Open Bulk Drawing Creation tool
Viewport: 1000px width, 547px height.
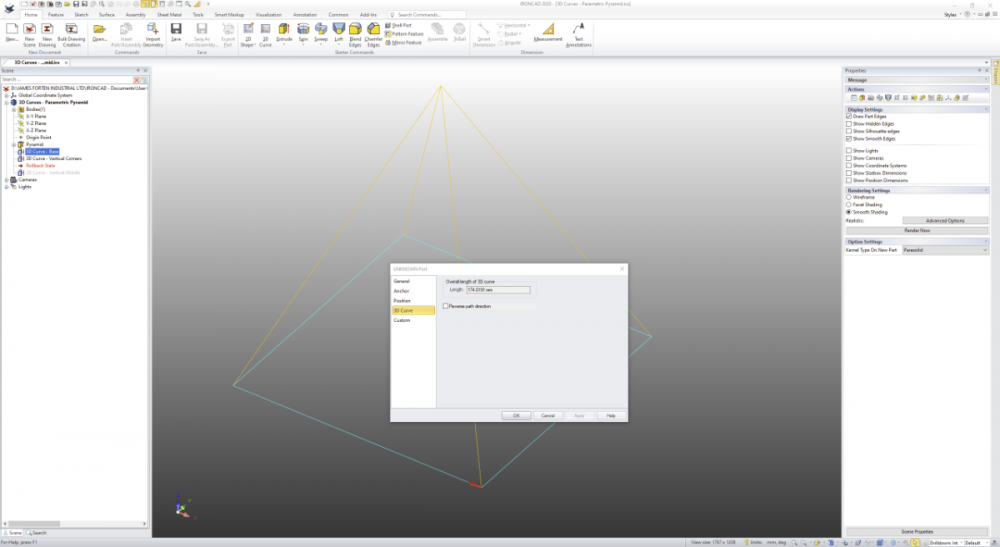[71, 34]
